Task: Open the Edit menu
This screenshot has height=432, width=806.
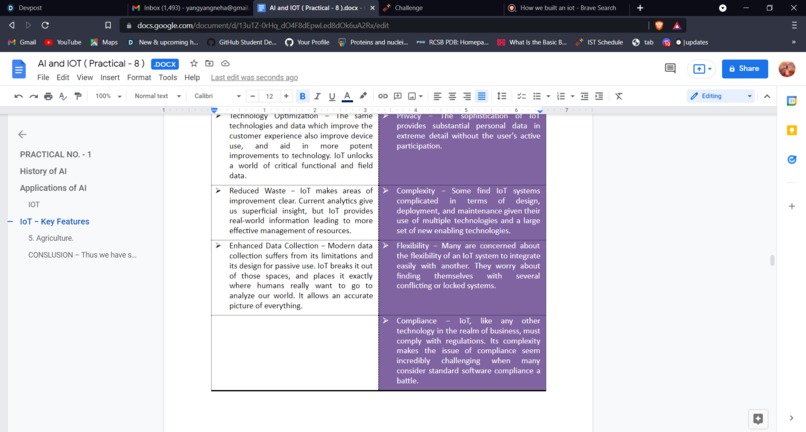Action: point(63,78)
